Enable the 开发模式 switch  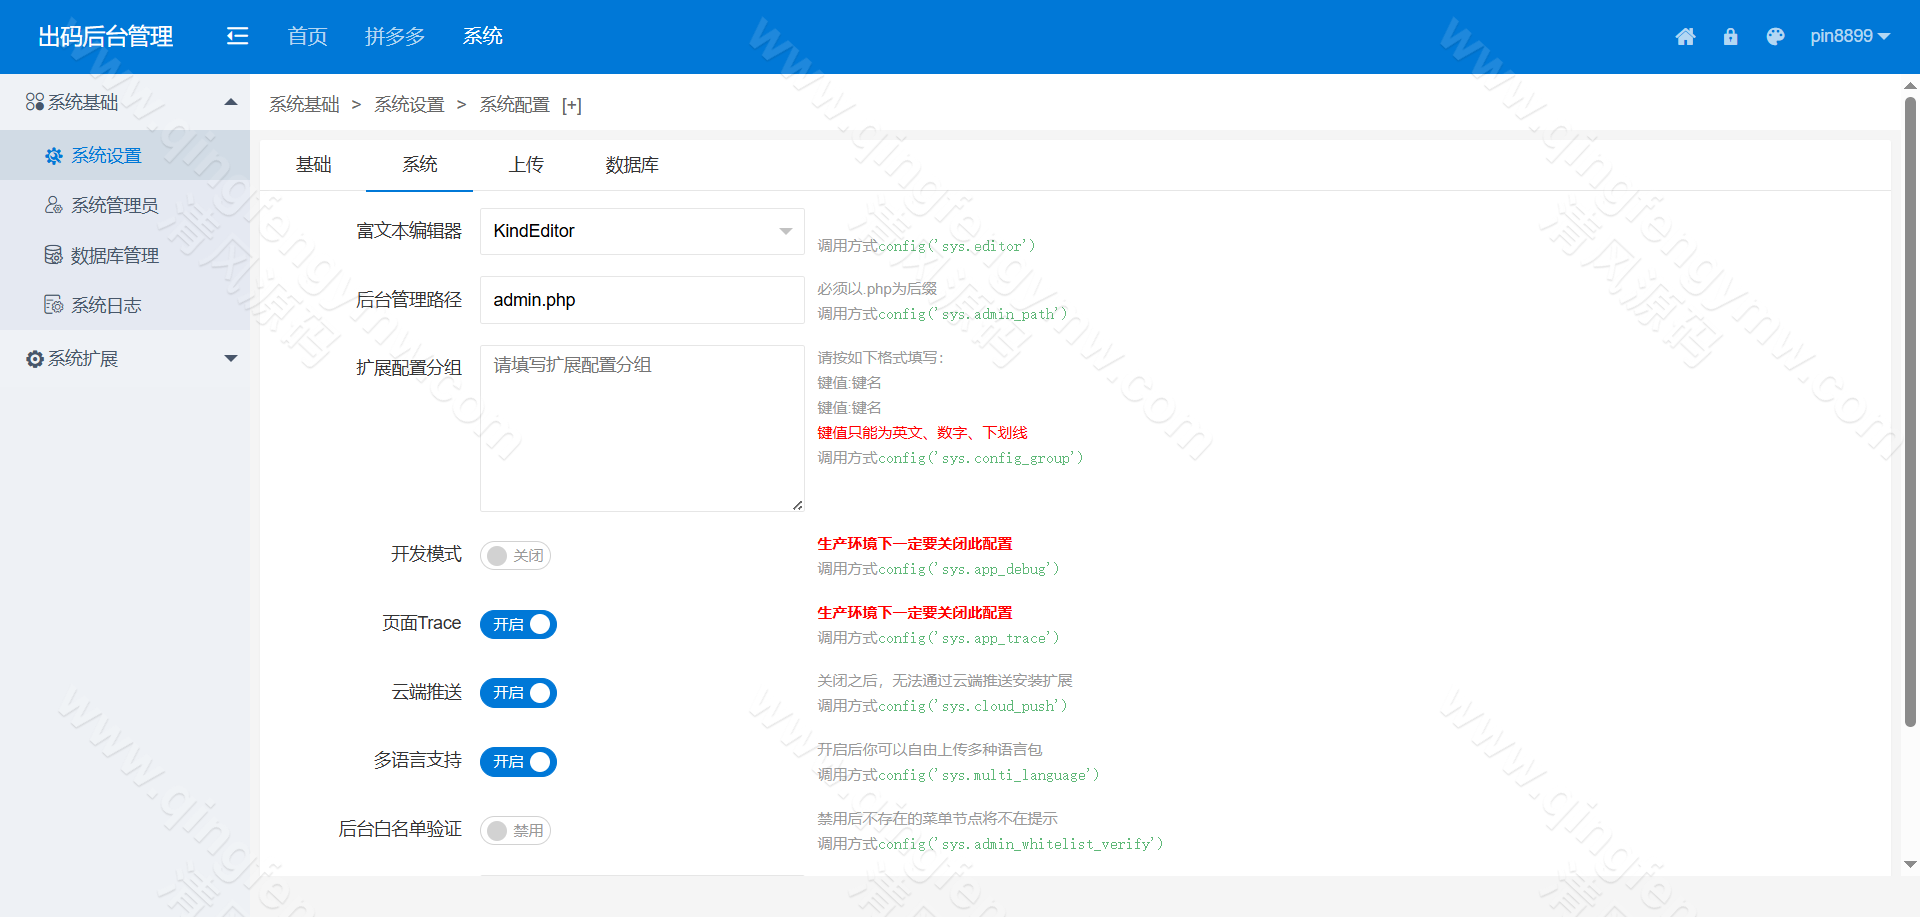click(515, 555)
